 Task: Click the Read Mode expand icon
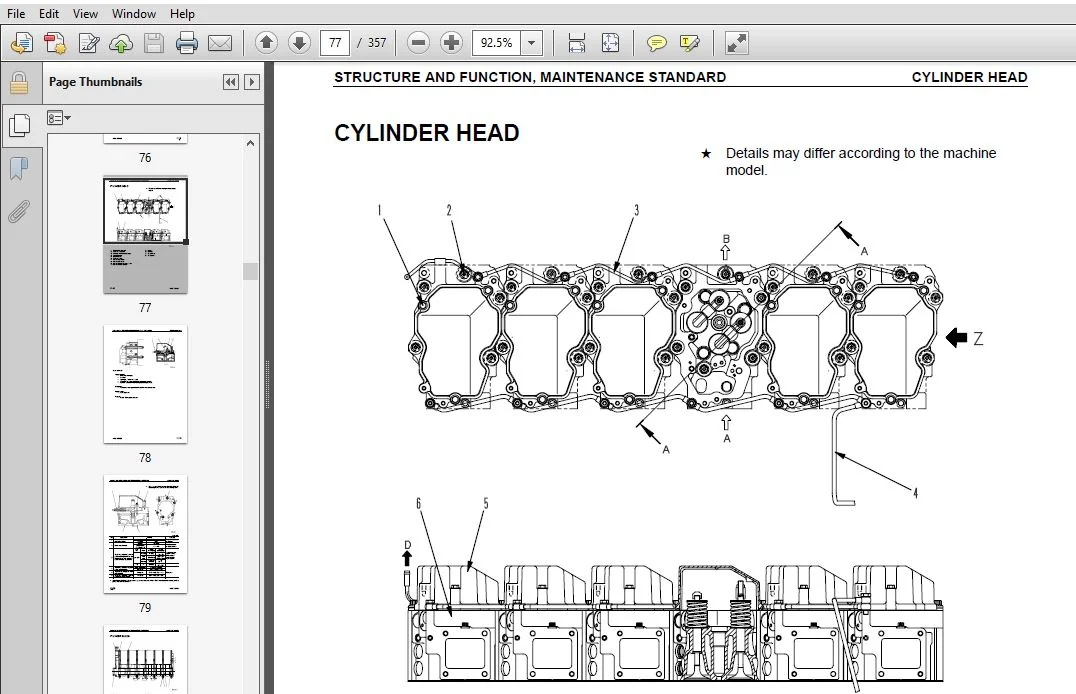pyautogui.click(x=736, y=43)
